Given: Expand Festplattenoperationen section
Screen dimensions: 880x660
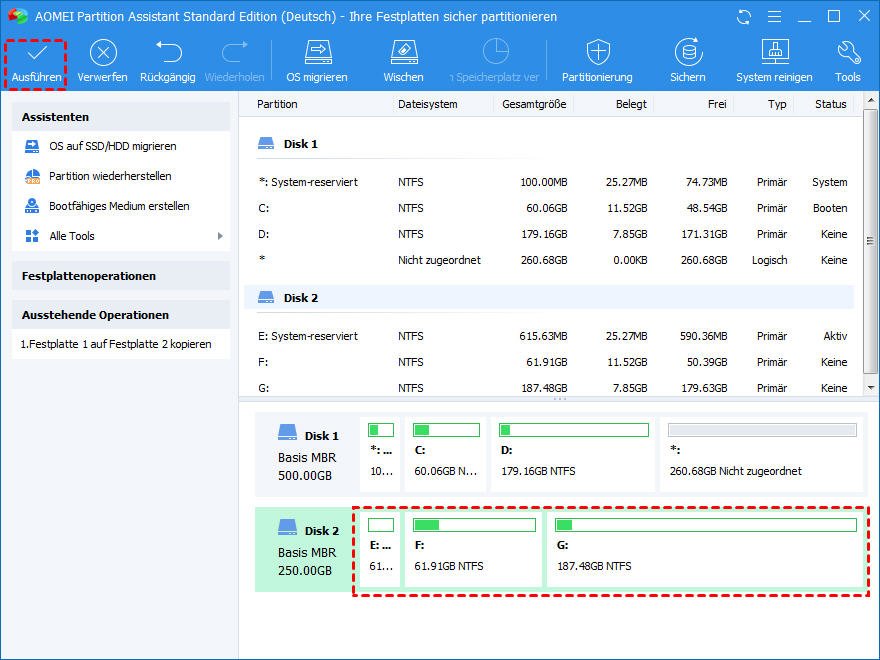Looking at the screenshot, I should [121, 276].
